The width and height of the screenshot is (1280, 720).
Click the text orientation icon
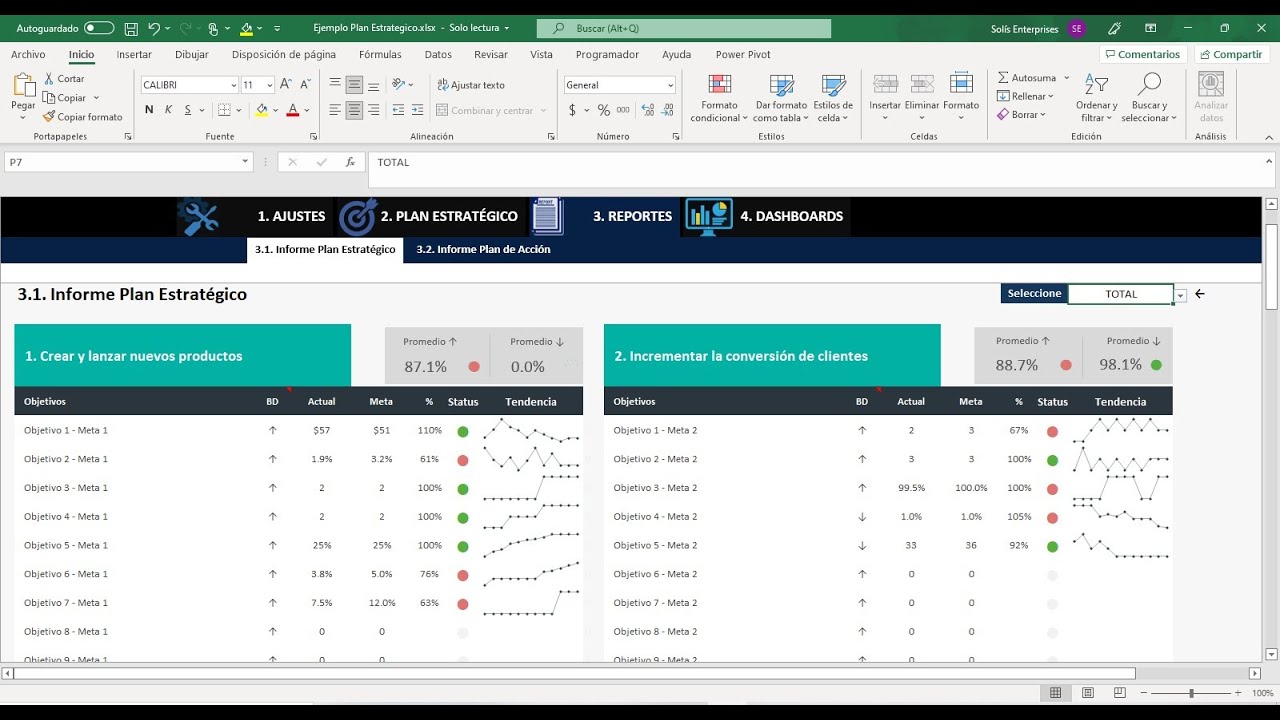398,85
